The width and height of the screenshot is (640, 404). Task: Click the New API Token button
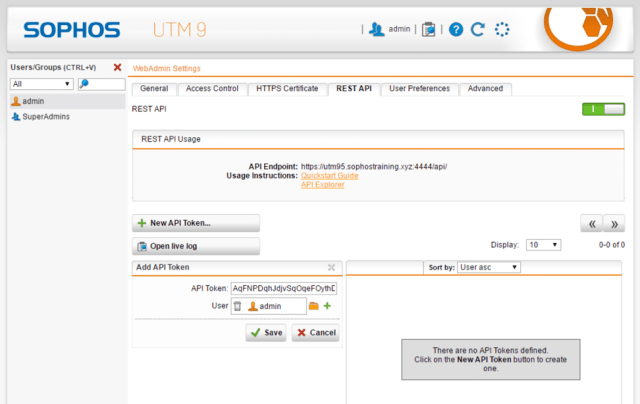coord(196,223)
